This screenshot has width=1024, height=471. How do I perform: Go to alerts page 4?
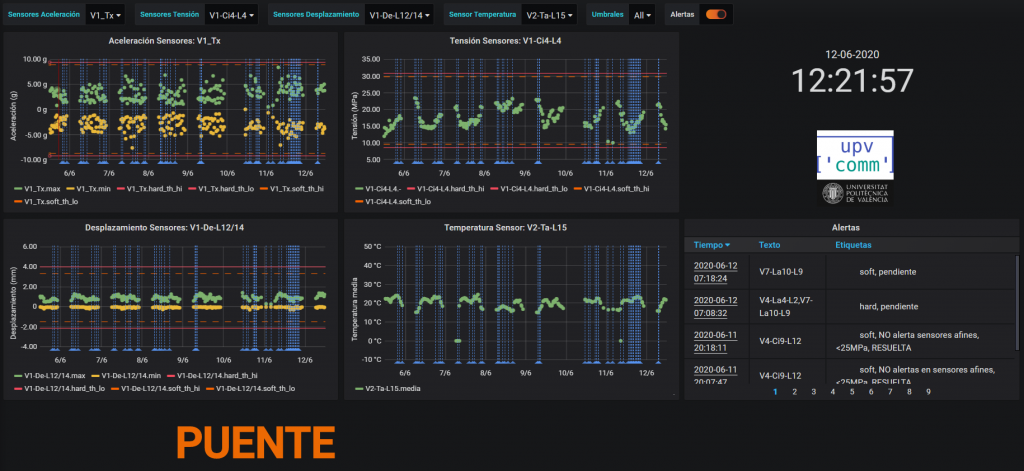pos(833,392)
